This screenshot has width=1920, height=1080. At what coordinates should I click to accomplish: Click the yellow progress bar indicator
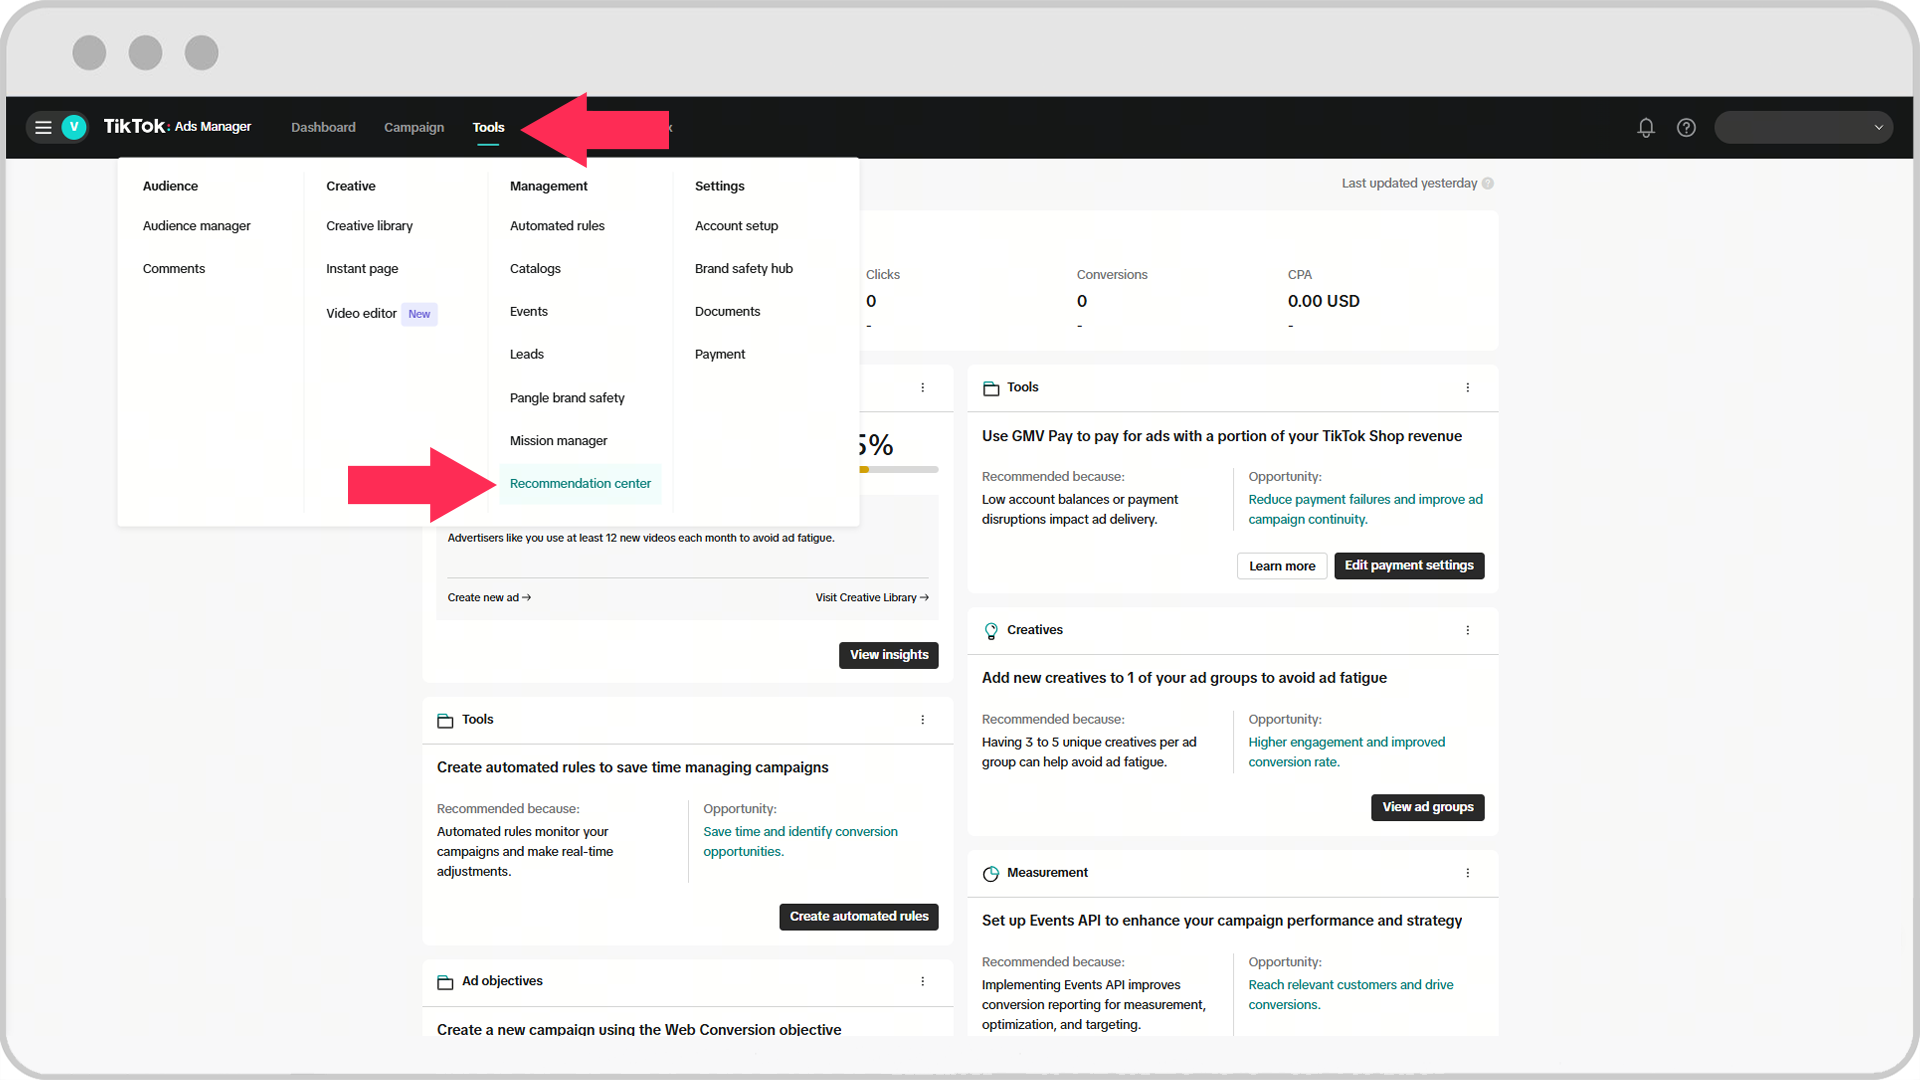(864, 470)
